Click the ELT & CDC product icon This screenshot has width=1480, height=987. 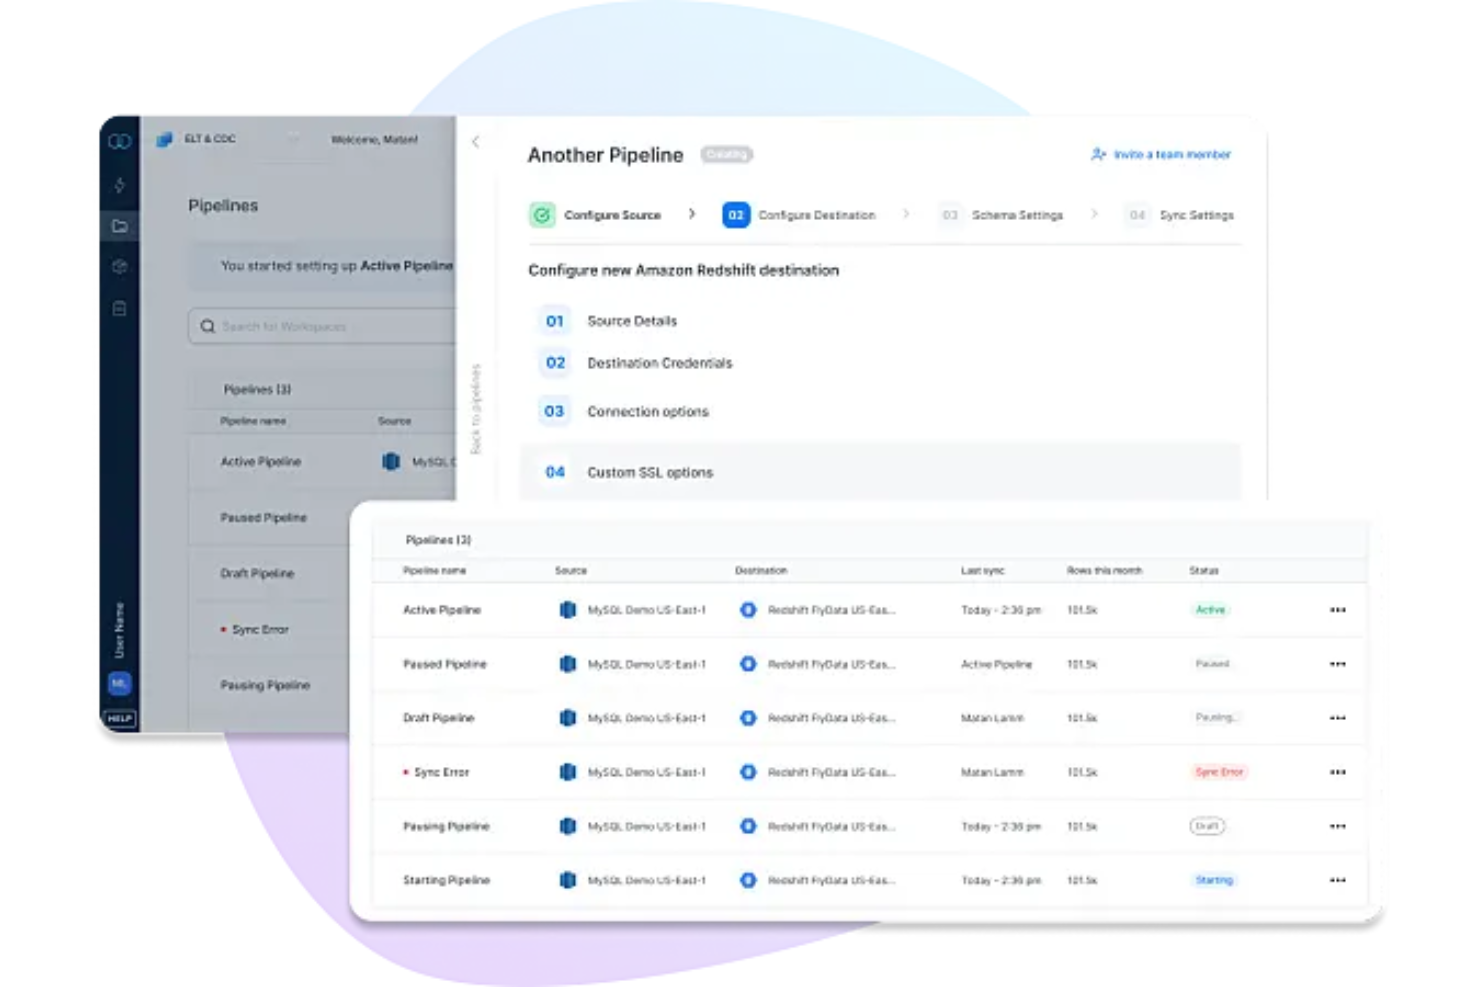point(164,140)
